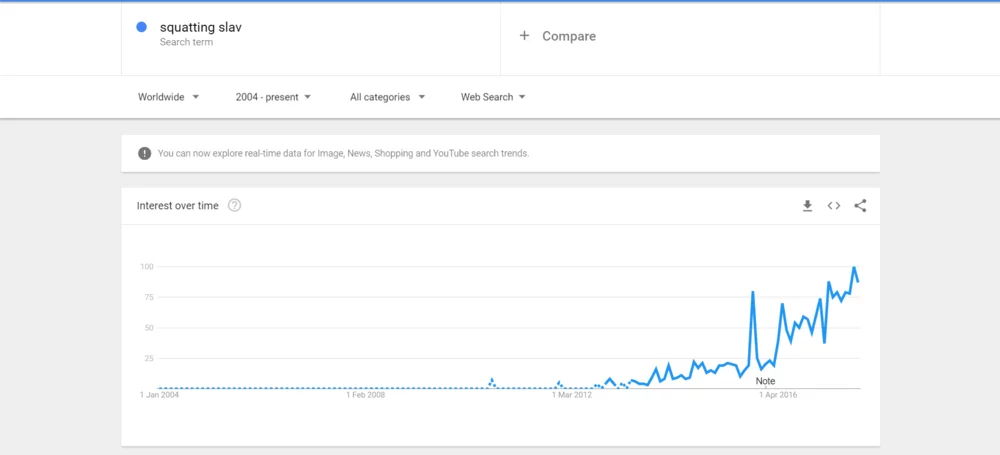Viewport: 1000px width, 455px height.
Task: Click the embed code icon
Action: (x=833, y=206)
